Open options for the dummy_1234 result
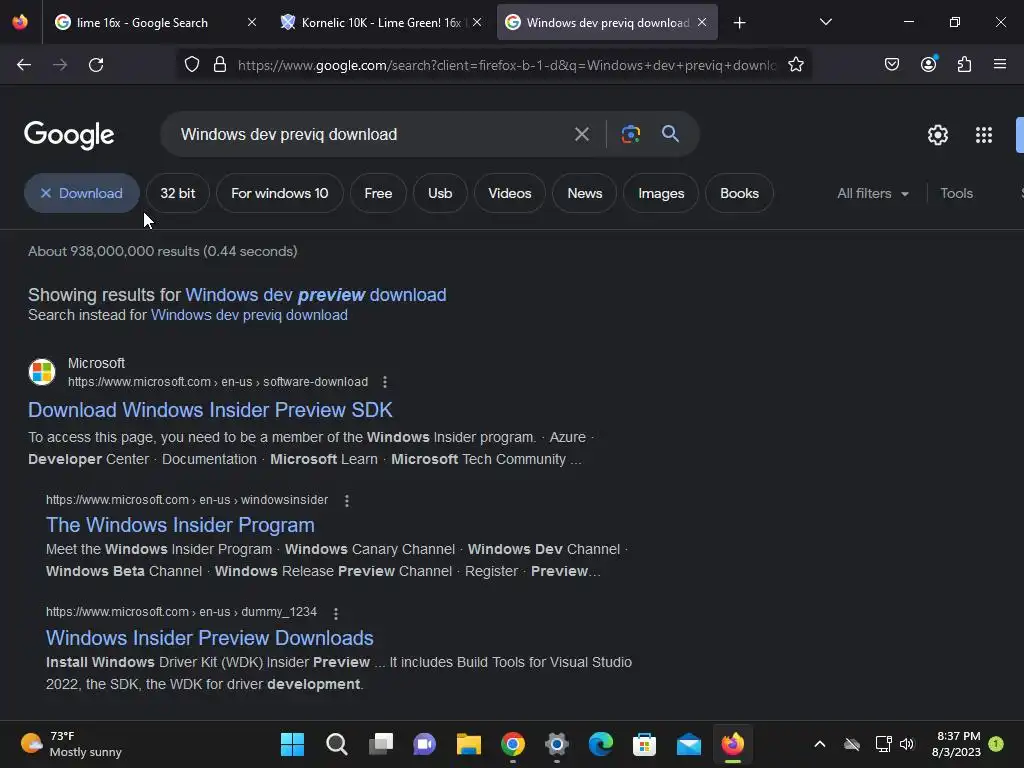 pos(336,614)
